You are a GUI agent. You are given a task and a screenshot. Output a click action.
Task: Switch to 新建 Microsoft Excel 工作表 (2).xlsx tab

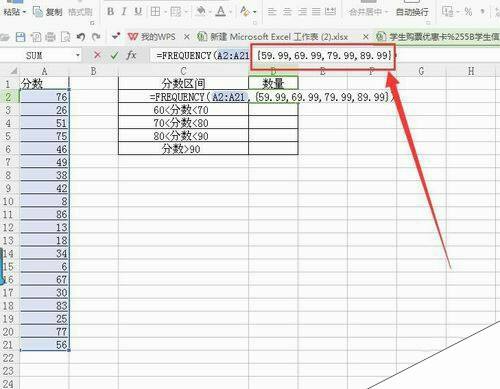(x=273, y=37)
